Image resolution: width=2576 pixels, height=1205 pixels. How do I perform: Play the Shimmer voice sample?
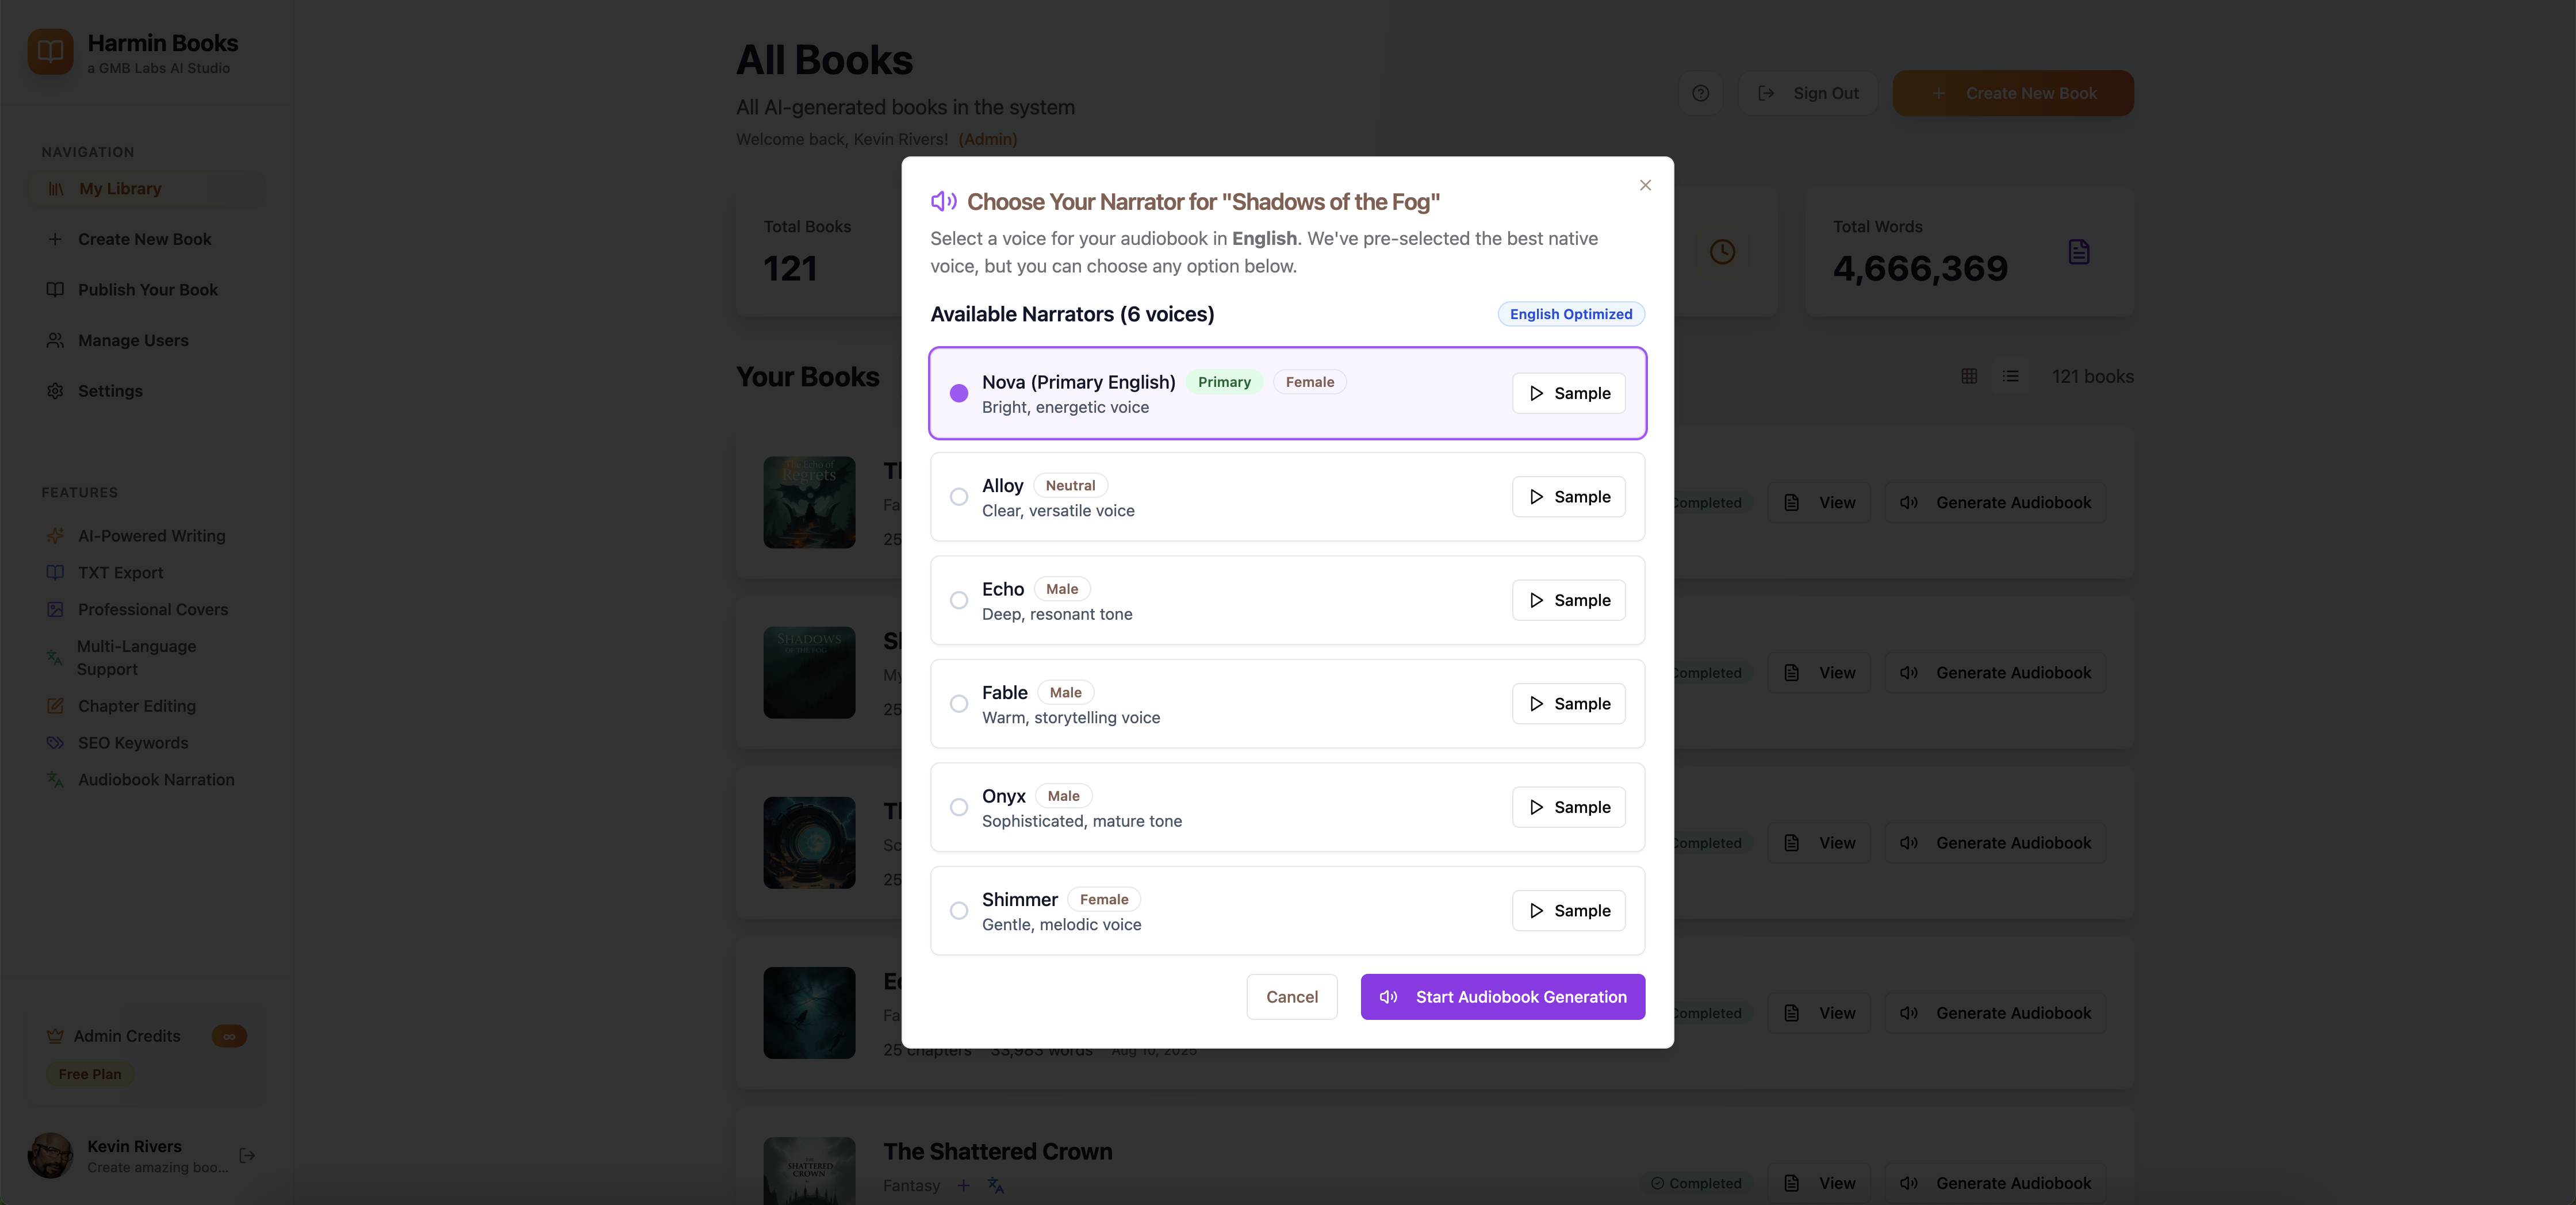tap(1568, 911)
